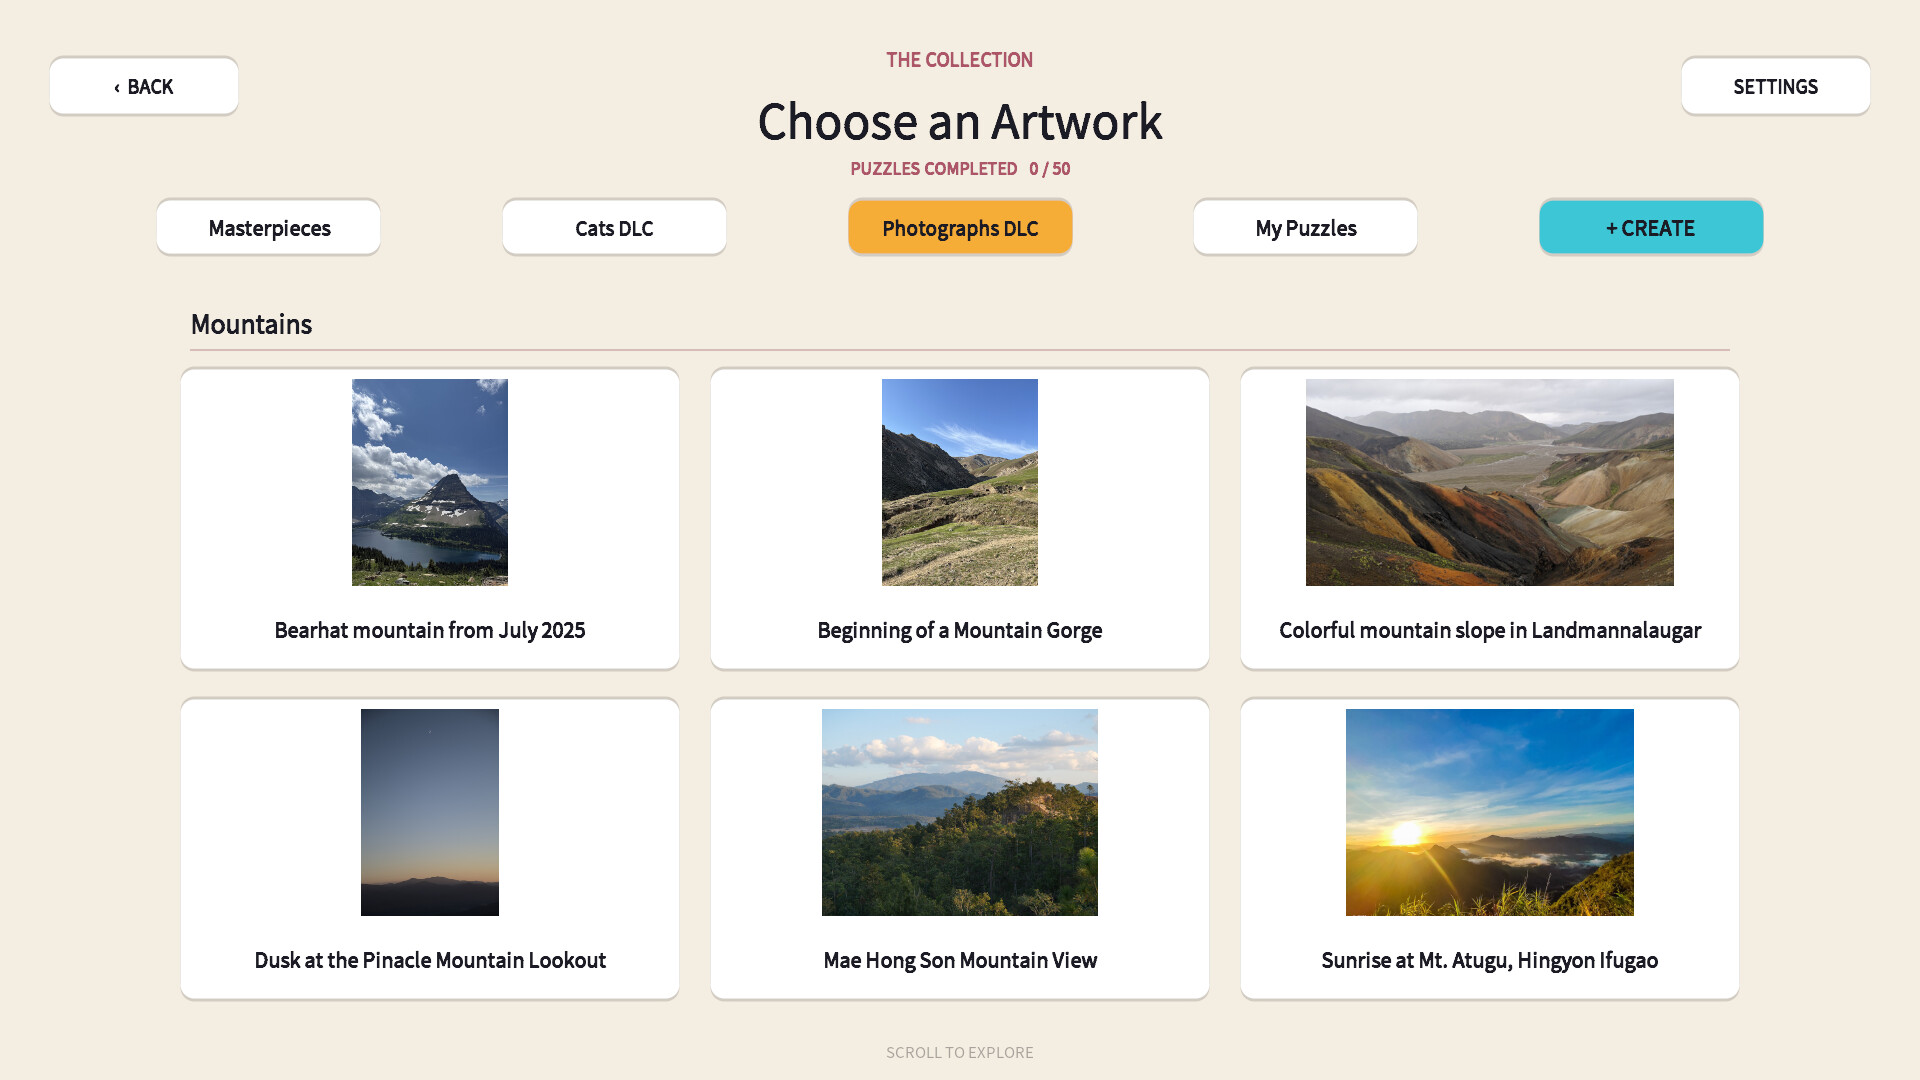Click the 'Beginning of a Mountain Gorge' caption
Screen dimensions: 1920x1080
coord(960,630)
